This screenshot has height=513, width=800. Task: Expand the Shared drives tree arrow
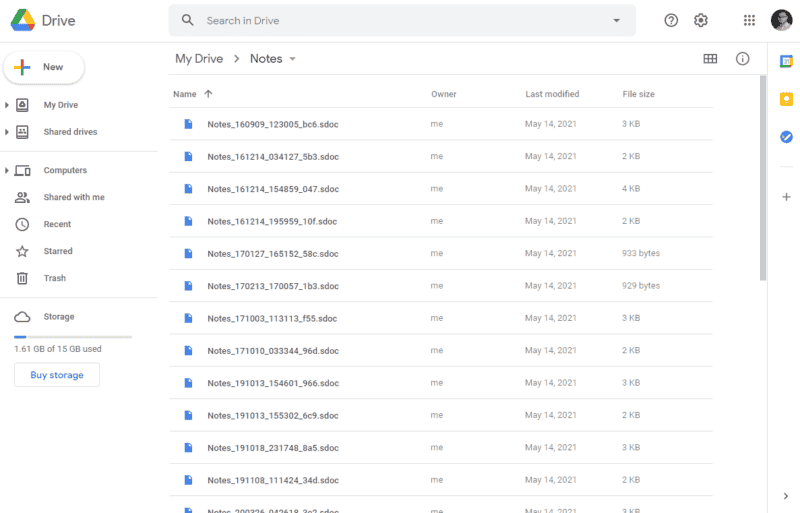point(7,132)
